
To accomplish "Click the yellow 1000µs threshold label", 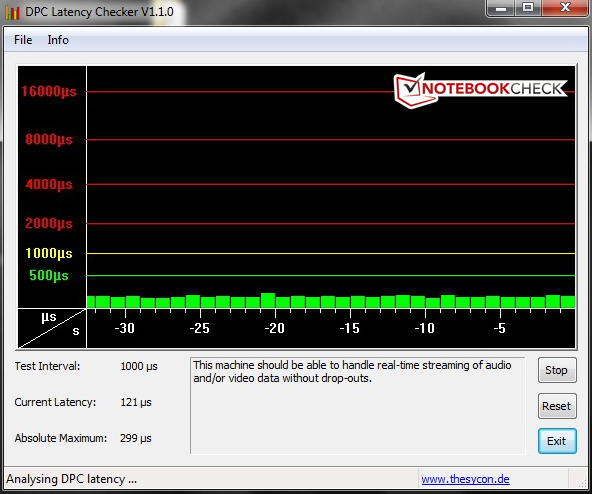I will 49,253.
